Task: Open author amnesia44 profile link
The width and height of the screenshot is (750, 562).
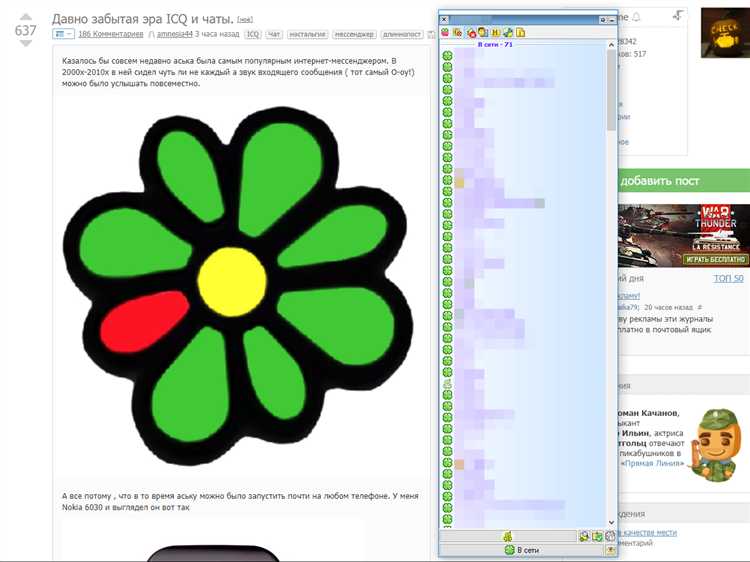Action: pos(175,34)
